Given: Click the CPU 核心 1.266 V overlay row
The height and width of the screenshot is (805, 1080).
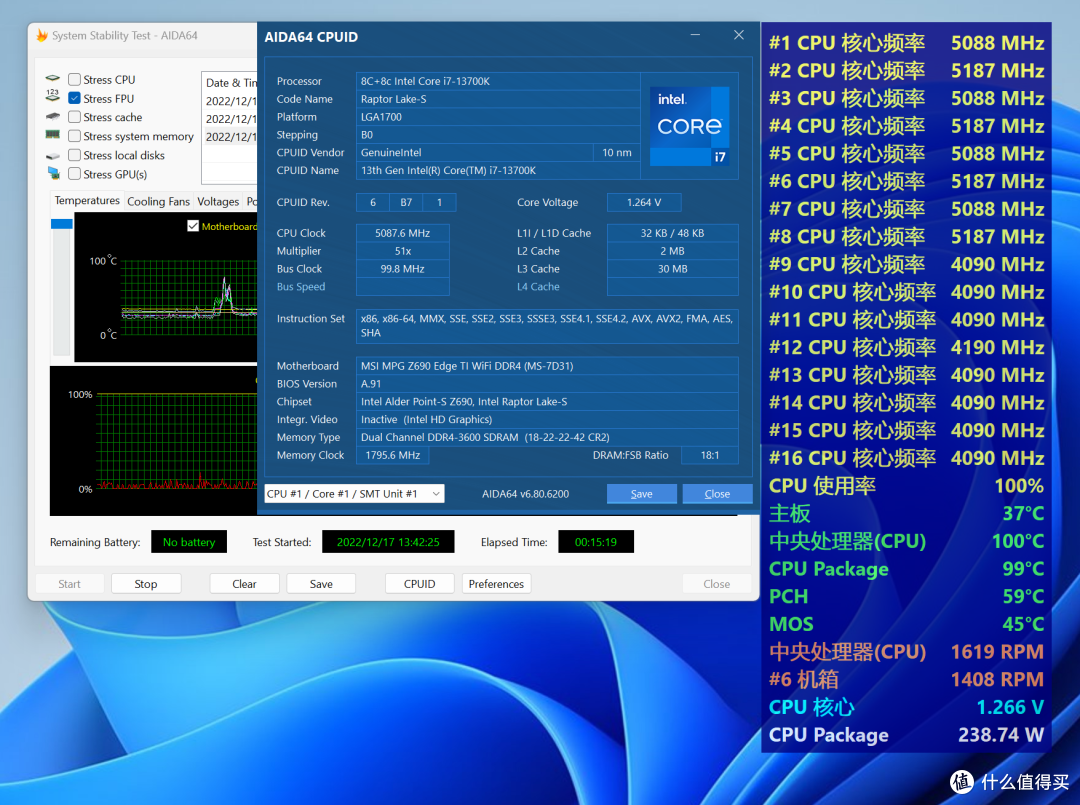Looking at the screenshot, I should [906, 707].
